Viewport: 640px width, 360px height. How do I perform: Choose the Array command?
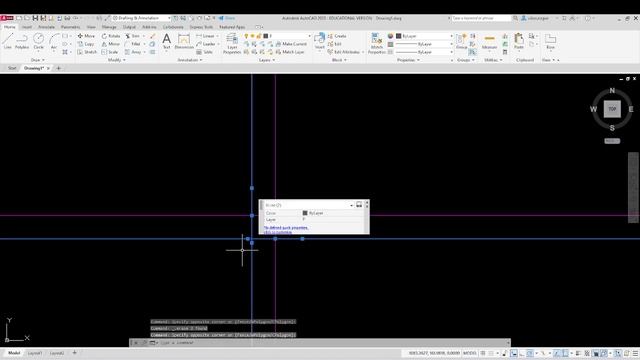133,52
